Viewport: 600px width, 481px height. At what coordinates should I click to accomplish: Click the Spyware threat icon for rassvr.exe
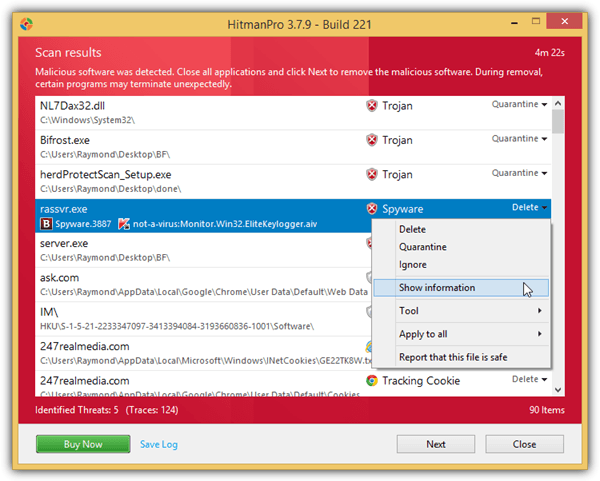click(x=371, y=209)
